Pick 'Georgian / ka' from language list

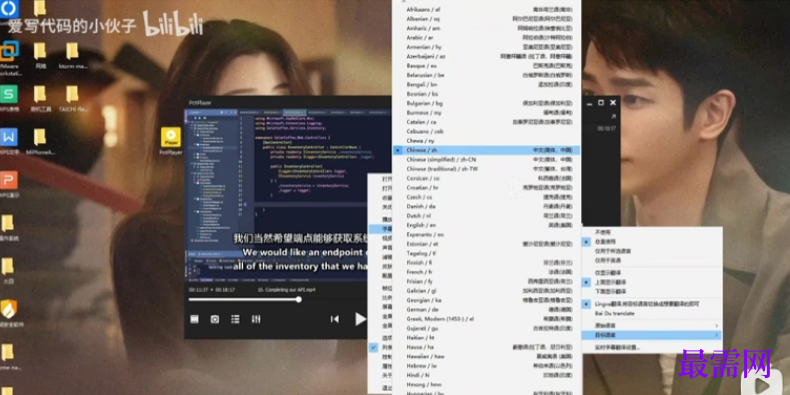tap(487, 300)
